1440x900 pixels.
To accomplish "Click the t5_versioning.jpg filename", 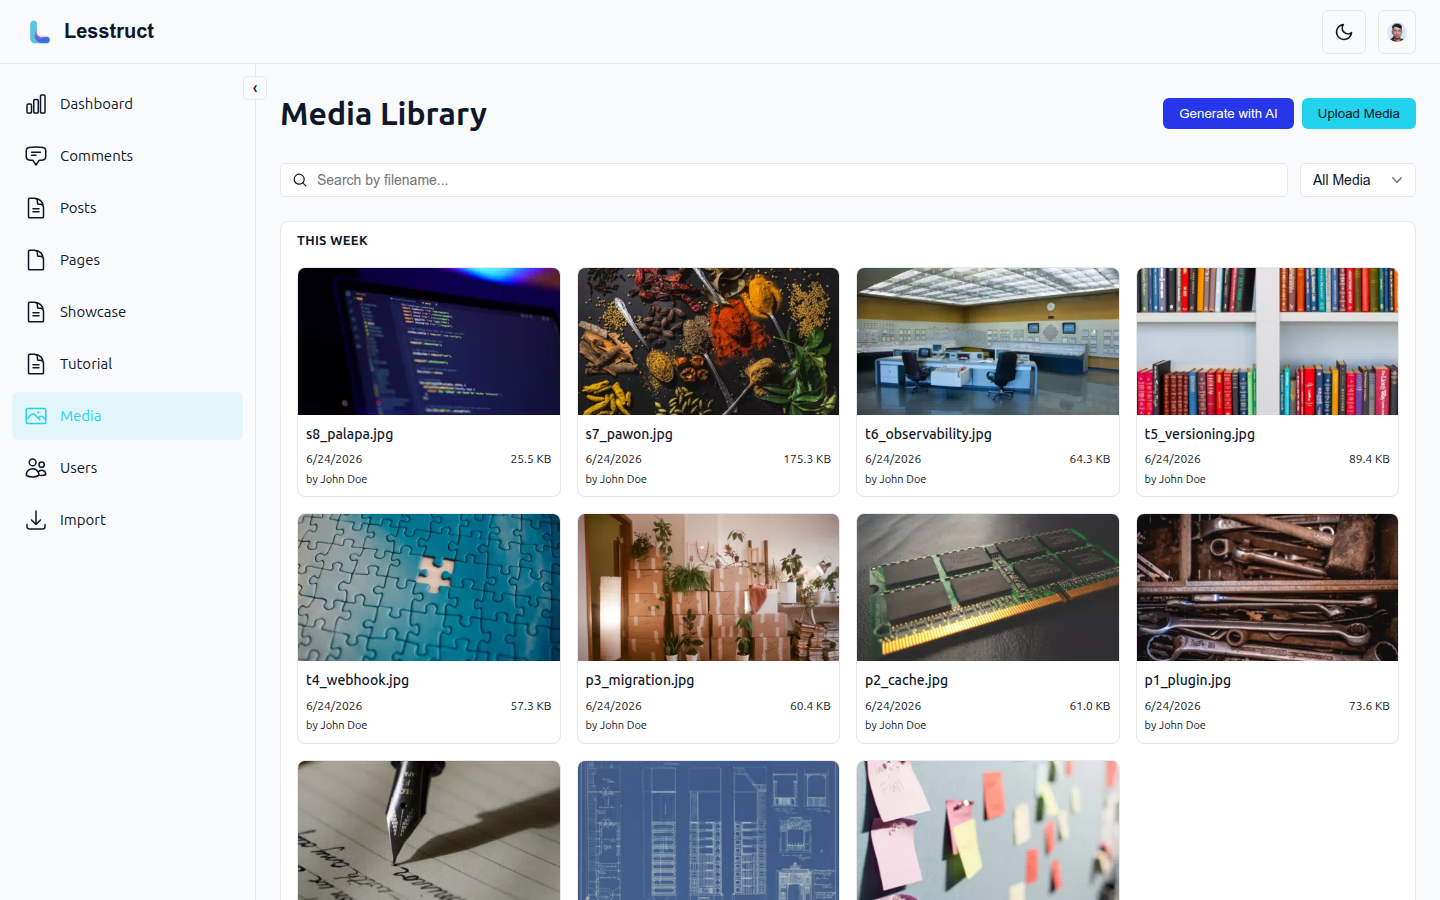I will [x=1199, y=434].
